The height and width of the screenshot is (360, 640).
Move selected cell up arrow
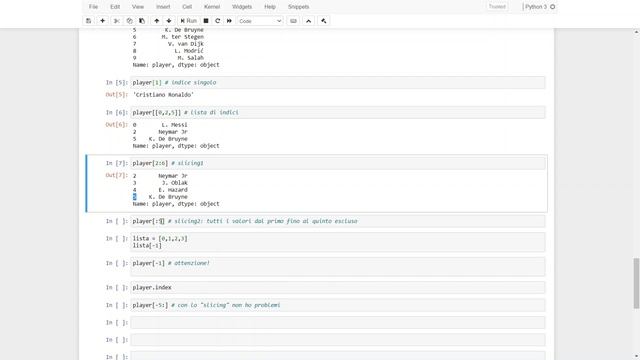pyautogui.click(x=156, y=21)
